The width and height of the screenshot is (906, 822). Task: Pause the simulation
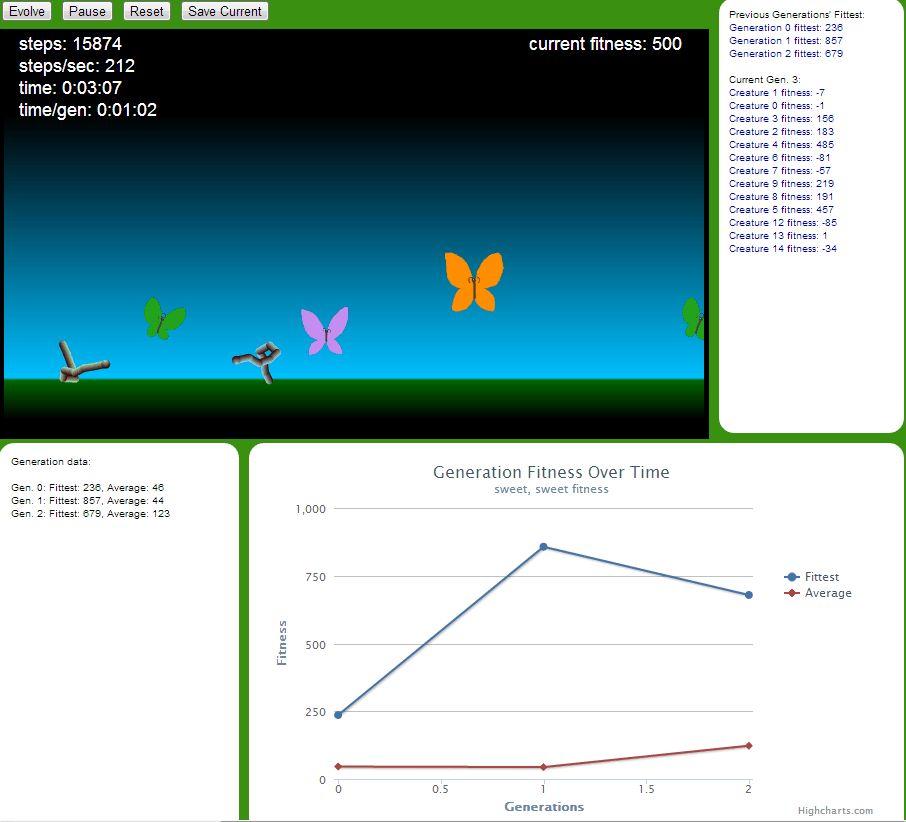87,11
